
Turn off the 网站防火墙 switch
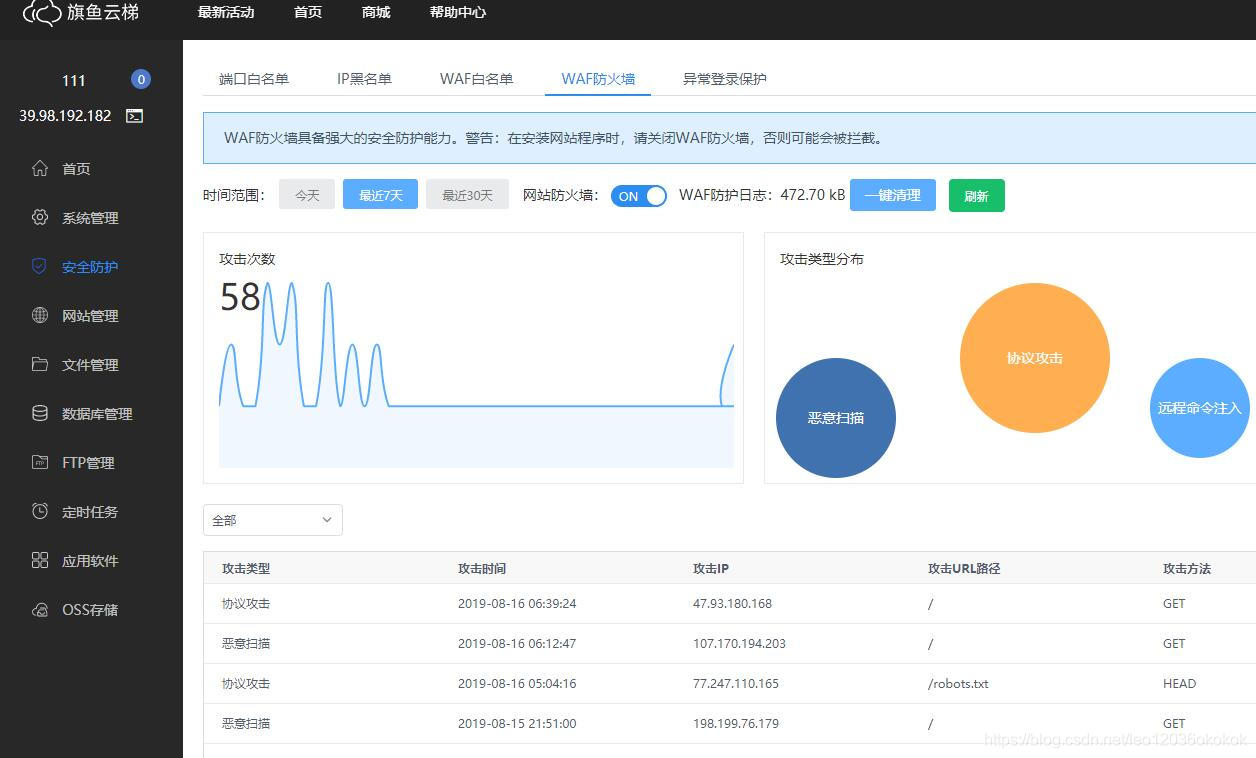(x=639, y=196)
